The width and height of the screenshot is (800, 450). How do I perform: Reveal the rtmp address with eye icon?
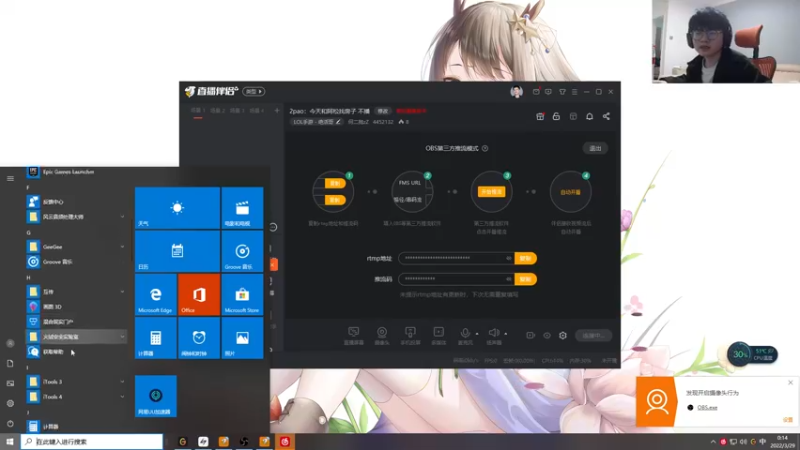509,258
